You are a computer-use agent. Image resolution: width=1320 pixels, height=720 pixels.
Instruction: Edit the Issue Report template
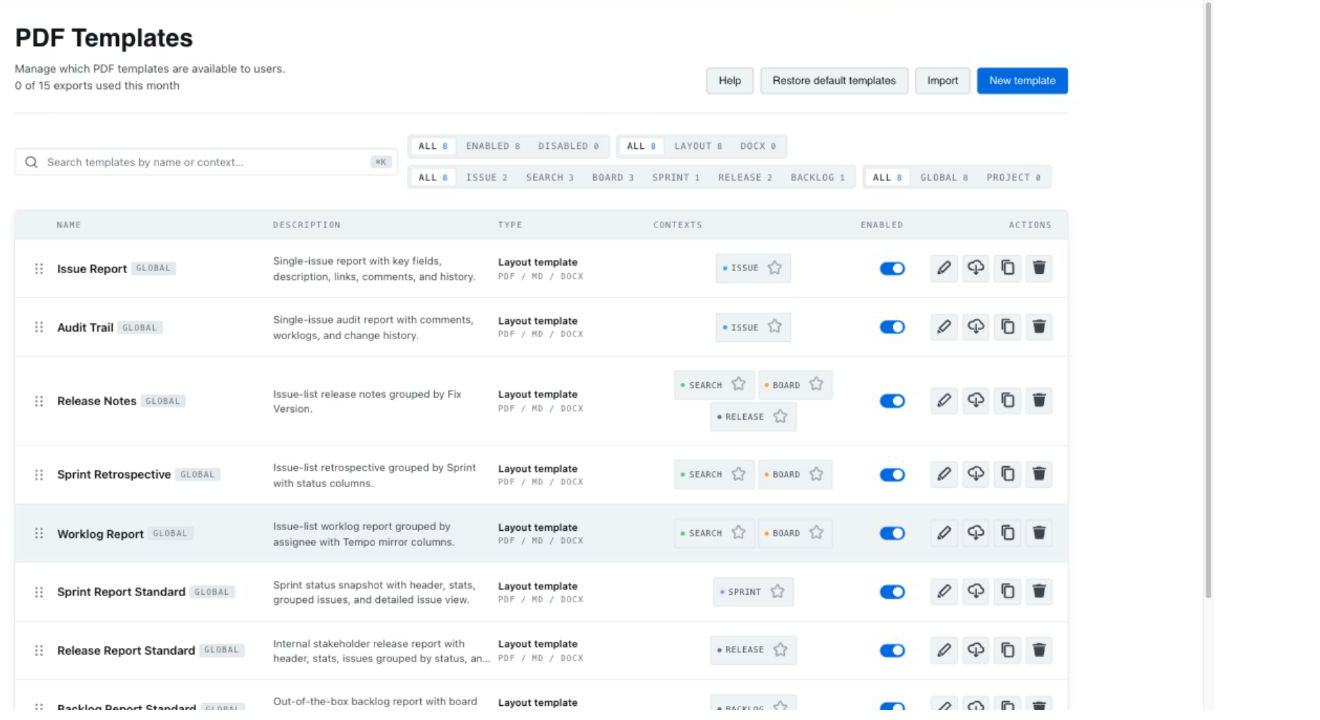pyautogui.click(x=944, y=268)
